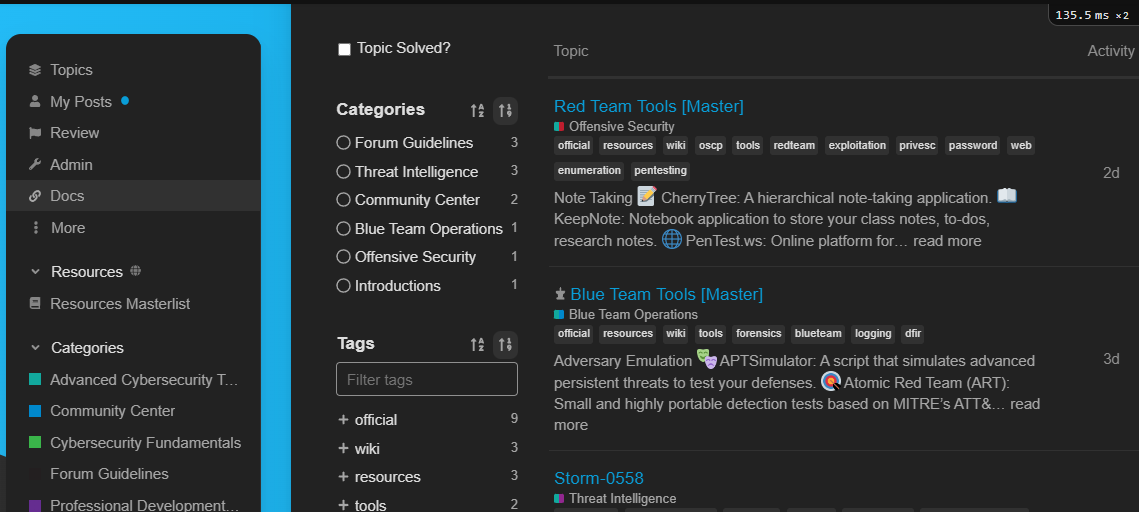The image size is (1139, 512).
Task: Click the Review flag icon
Action: pos(35,133)
